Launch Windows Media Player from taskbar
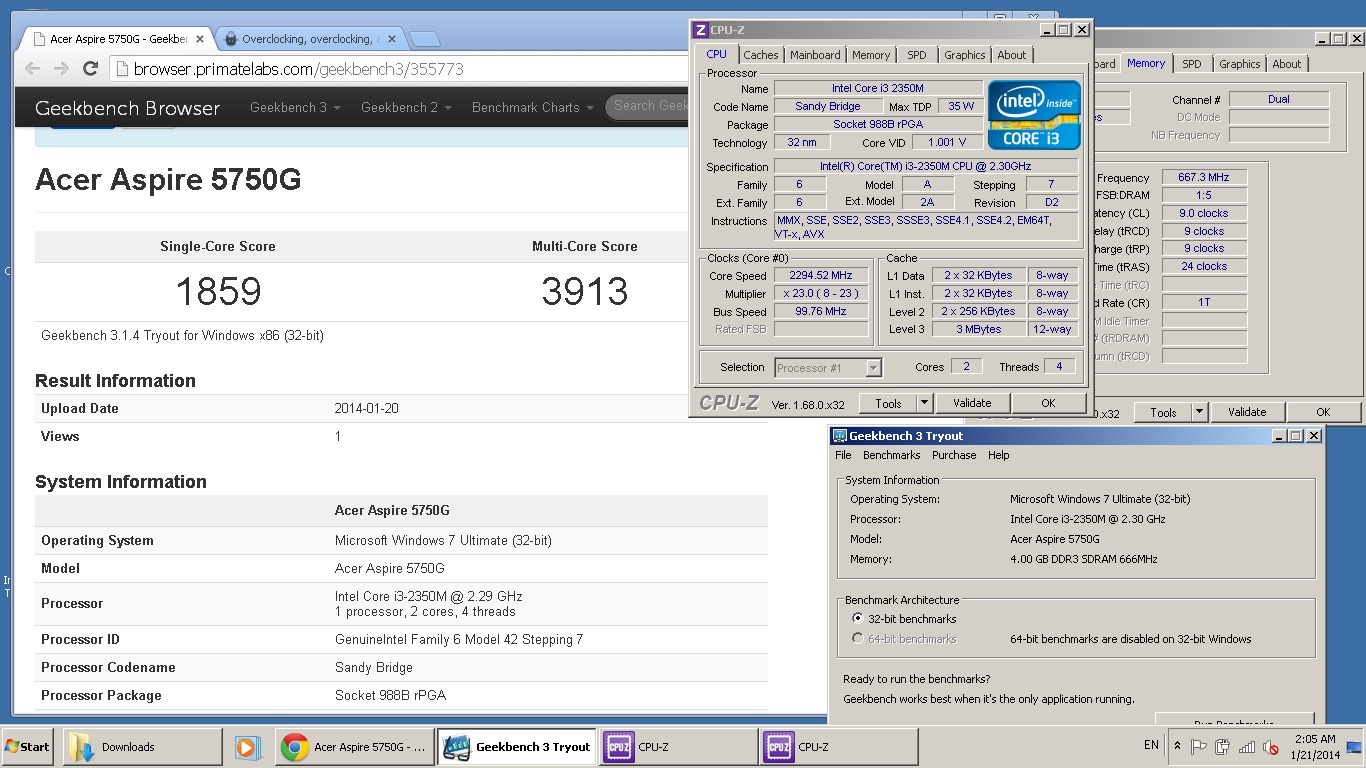 (248, 747)
